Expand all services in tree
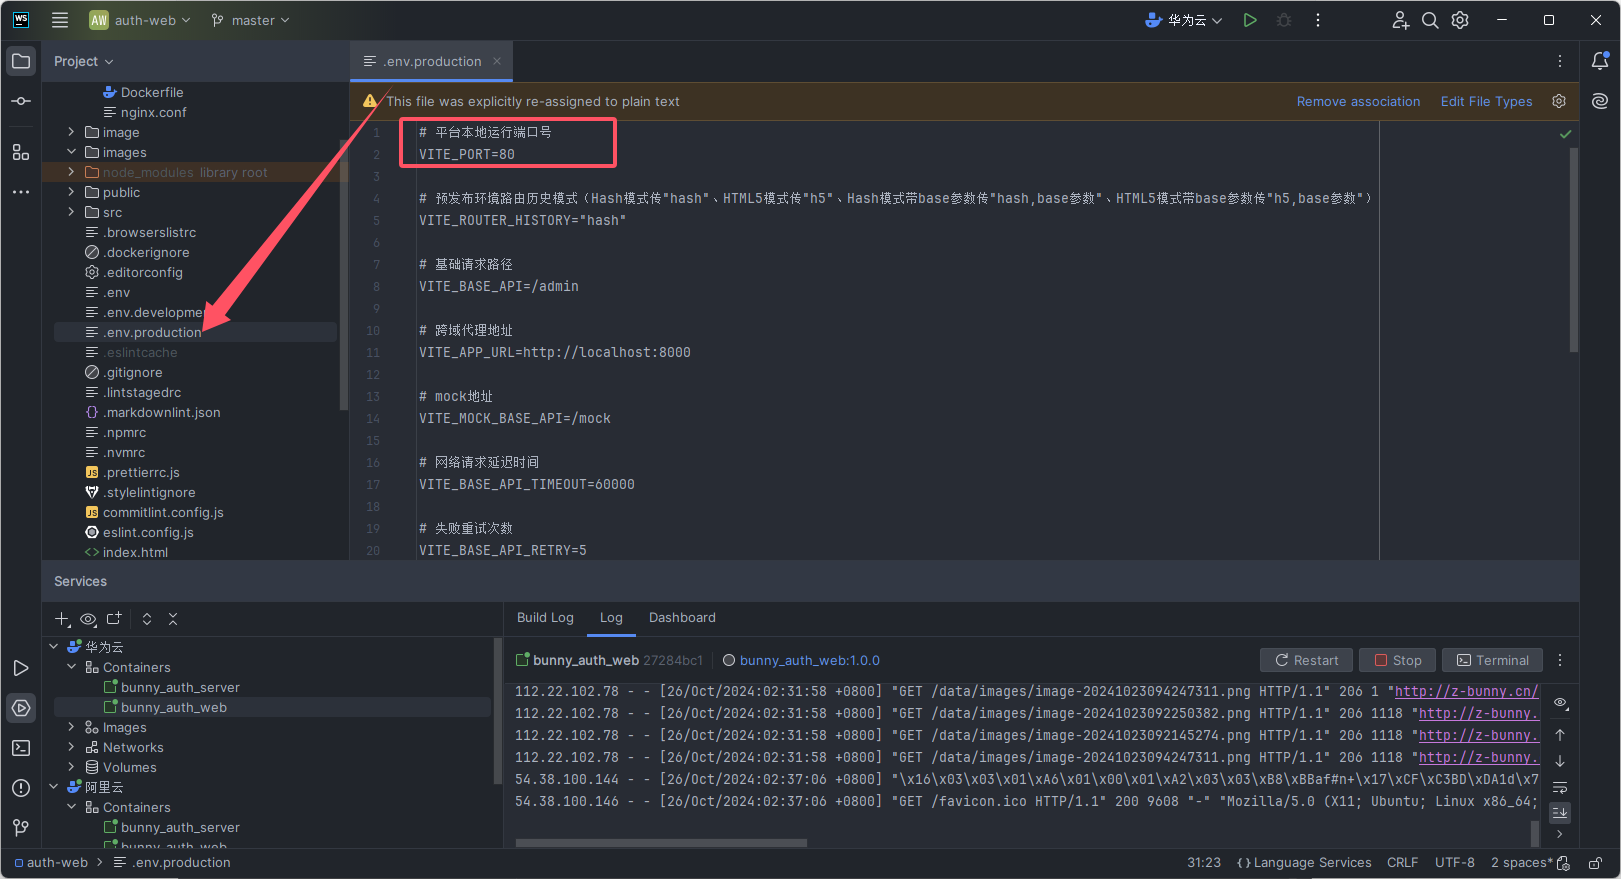The image size is (1621, 879). [x=147, y=619]
